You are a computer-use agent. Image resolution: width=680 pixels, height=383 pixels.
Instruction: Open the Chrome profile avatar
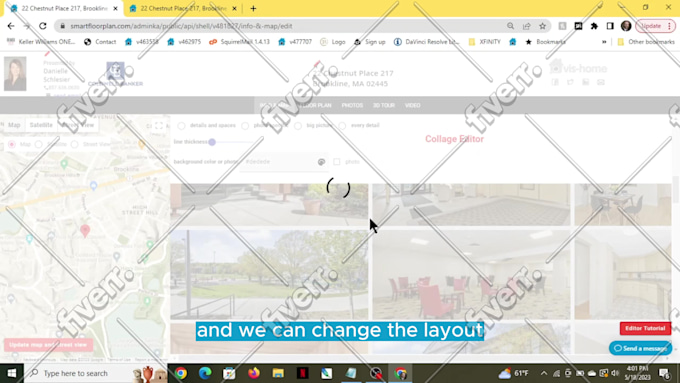pyautogui.click(x=626, y=26)
